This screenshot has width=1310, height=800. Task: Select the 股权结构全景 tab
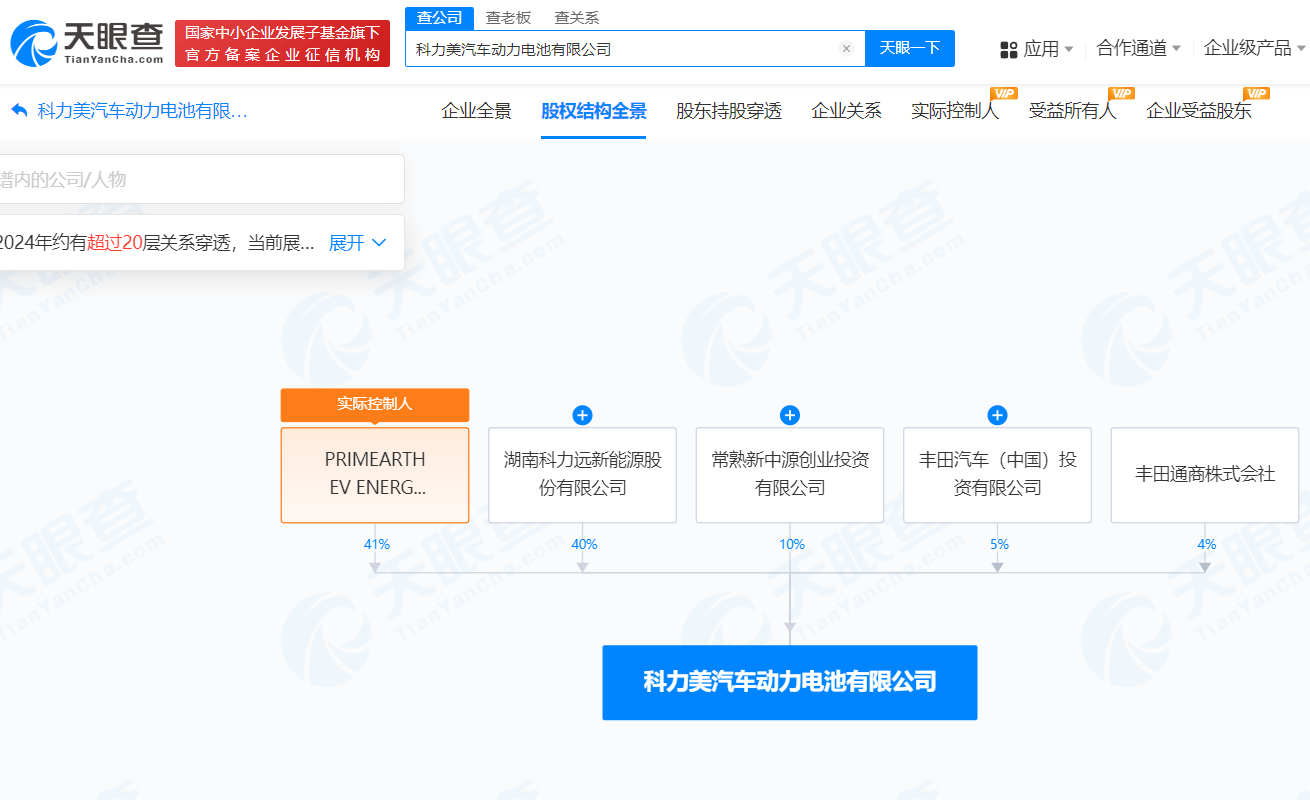[594, 111]
